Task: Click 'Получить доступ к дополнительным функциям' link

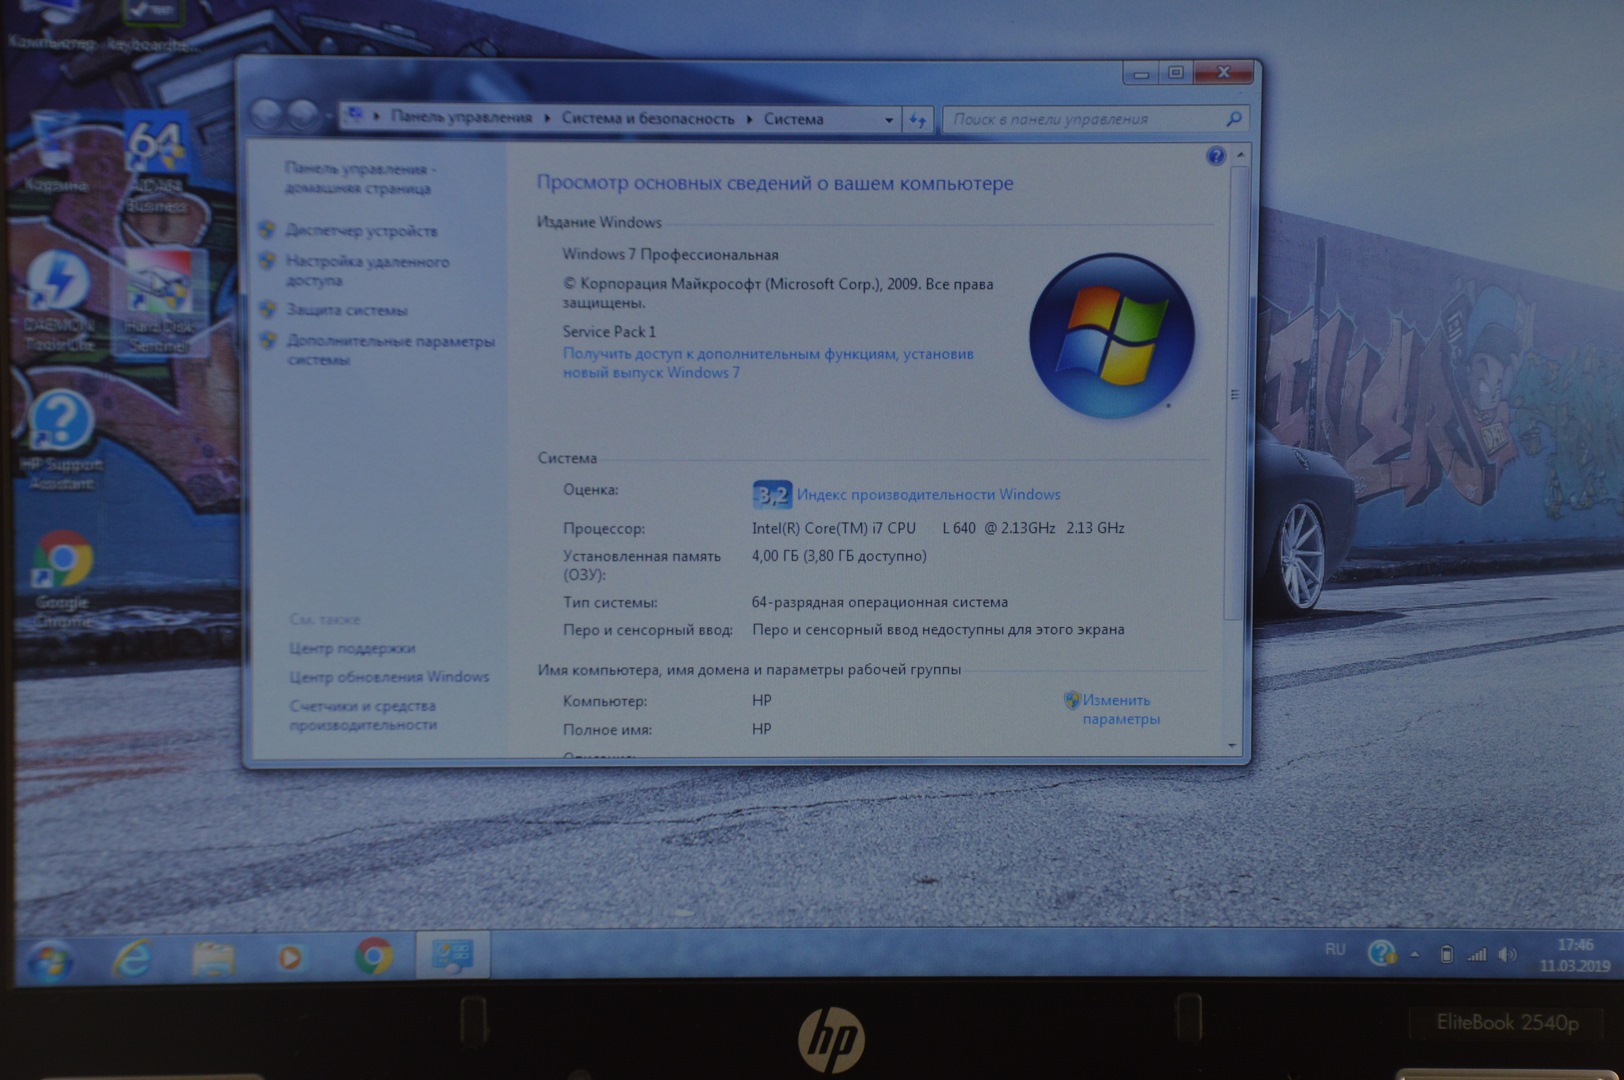Action: (x=767, y=363)
